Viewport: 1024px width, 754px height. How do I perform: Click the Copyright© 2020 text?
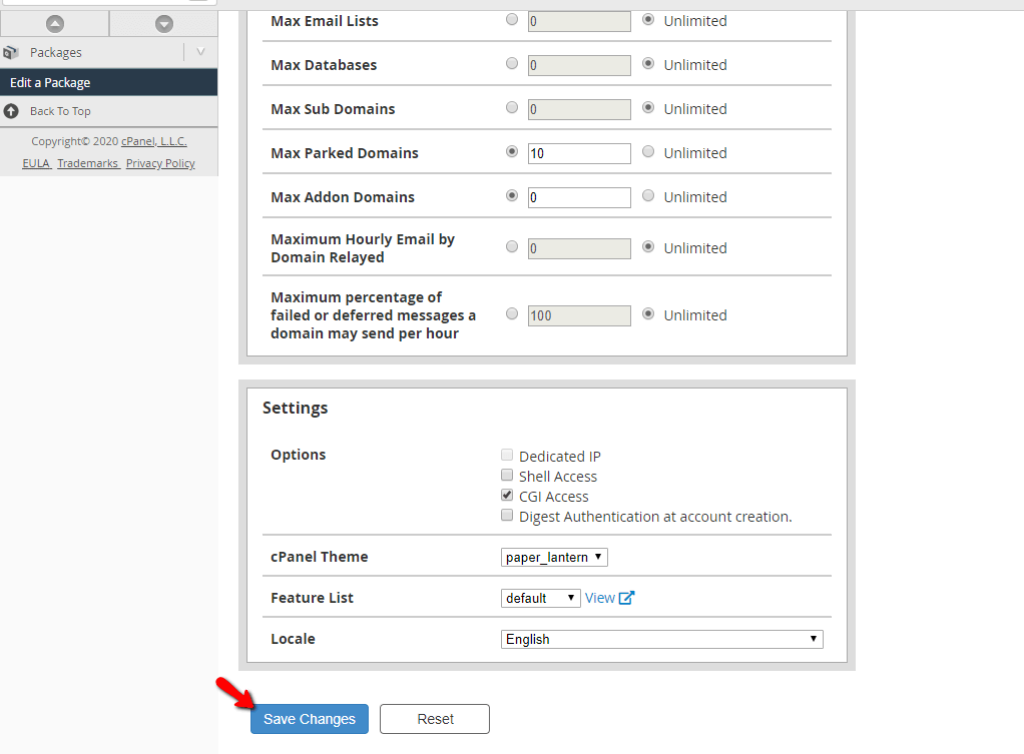pos(74,141)
